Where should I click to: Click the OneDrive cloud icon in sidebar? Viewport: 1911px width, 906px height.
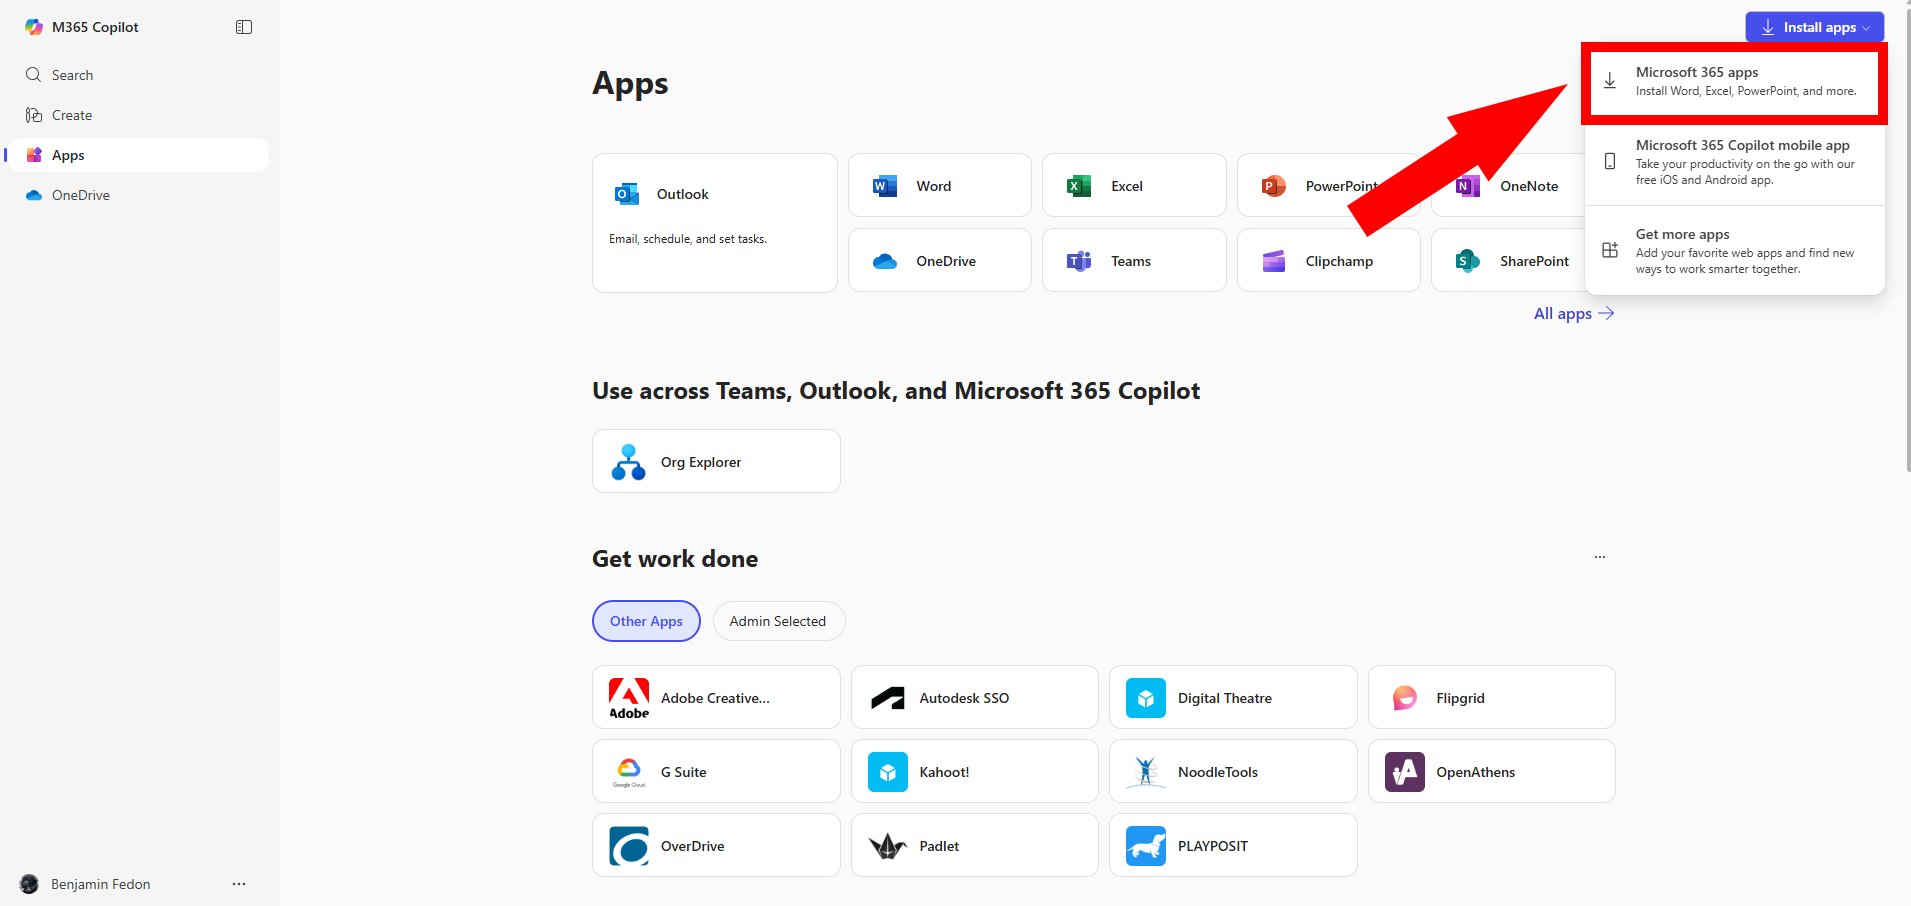click(x=34, y=195)
